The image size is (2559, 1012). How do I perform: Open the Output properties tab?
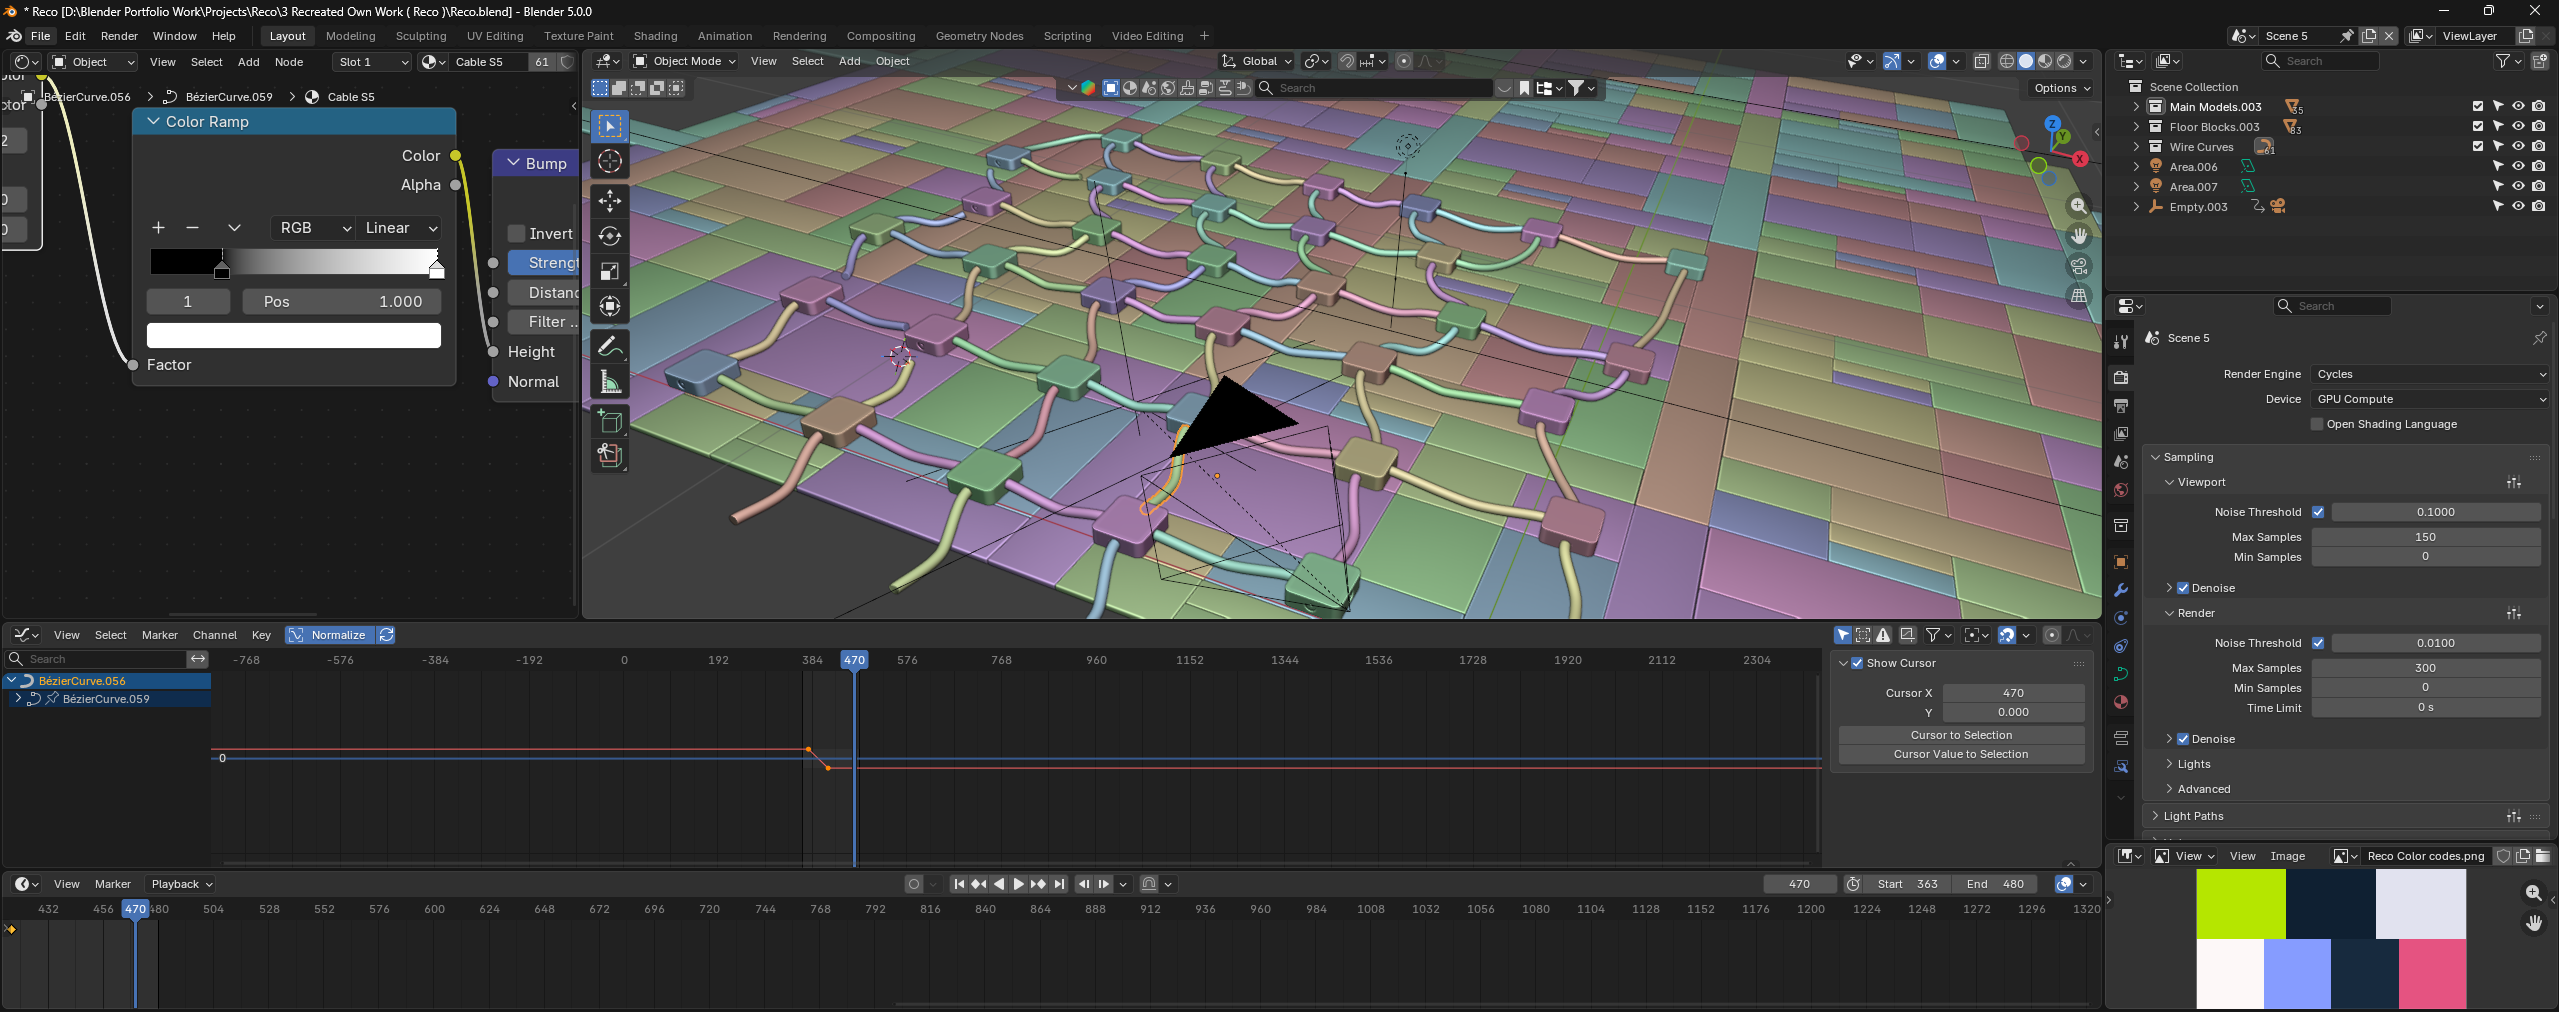(x=2120, y=406)
